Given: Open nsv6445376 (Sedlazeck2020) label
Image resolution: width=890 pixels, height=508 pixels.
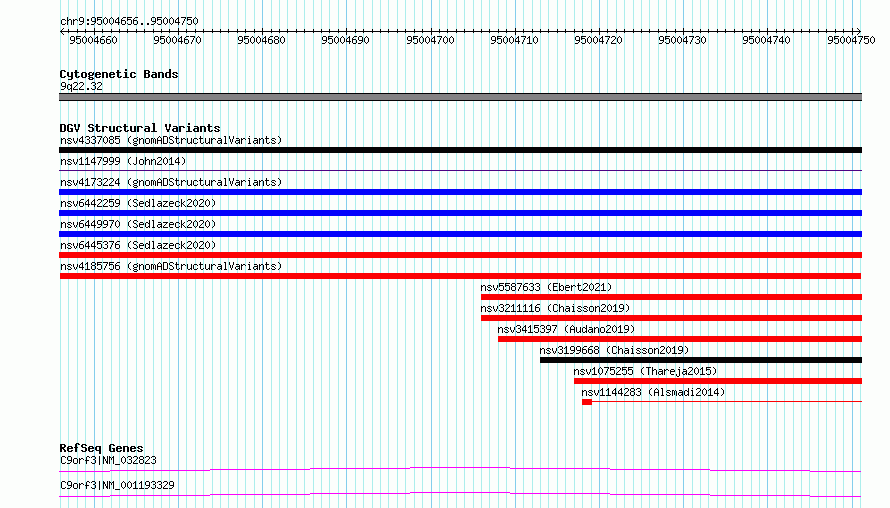Looking at the screenshot, I should [138, 245].
